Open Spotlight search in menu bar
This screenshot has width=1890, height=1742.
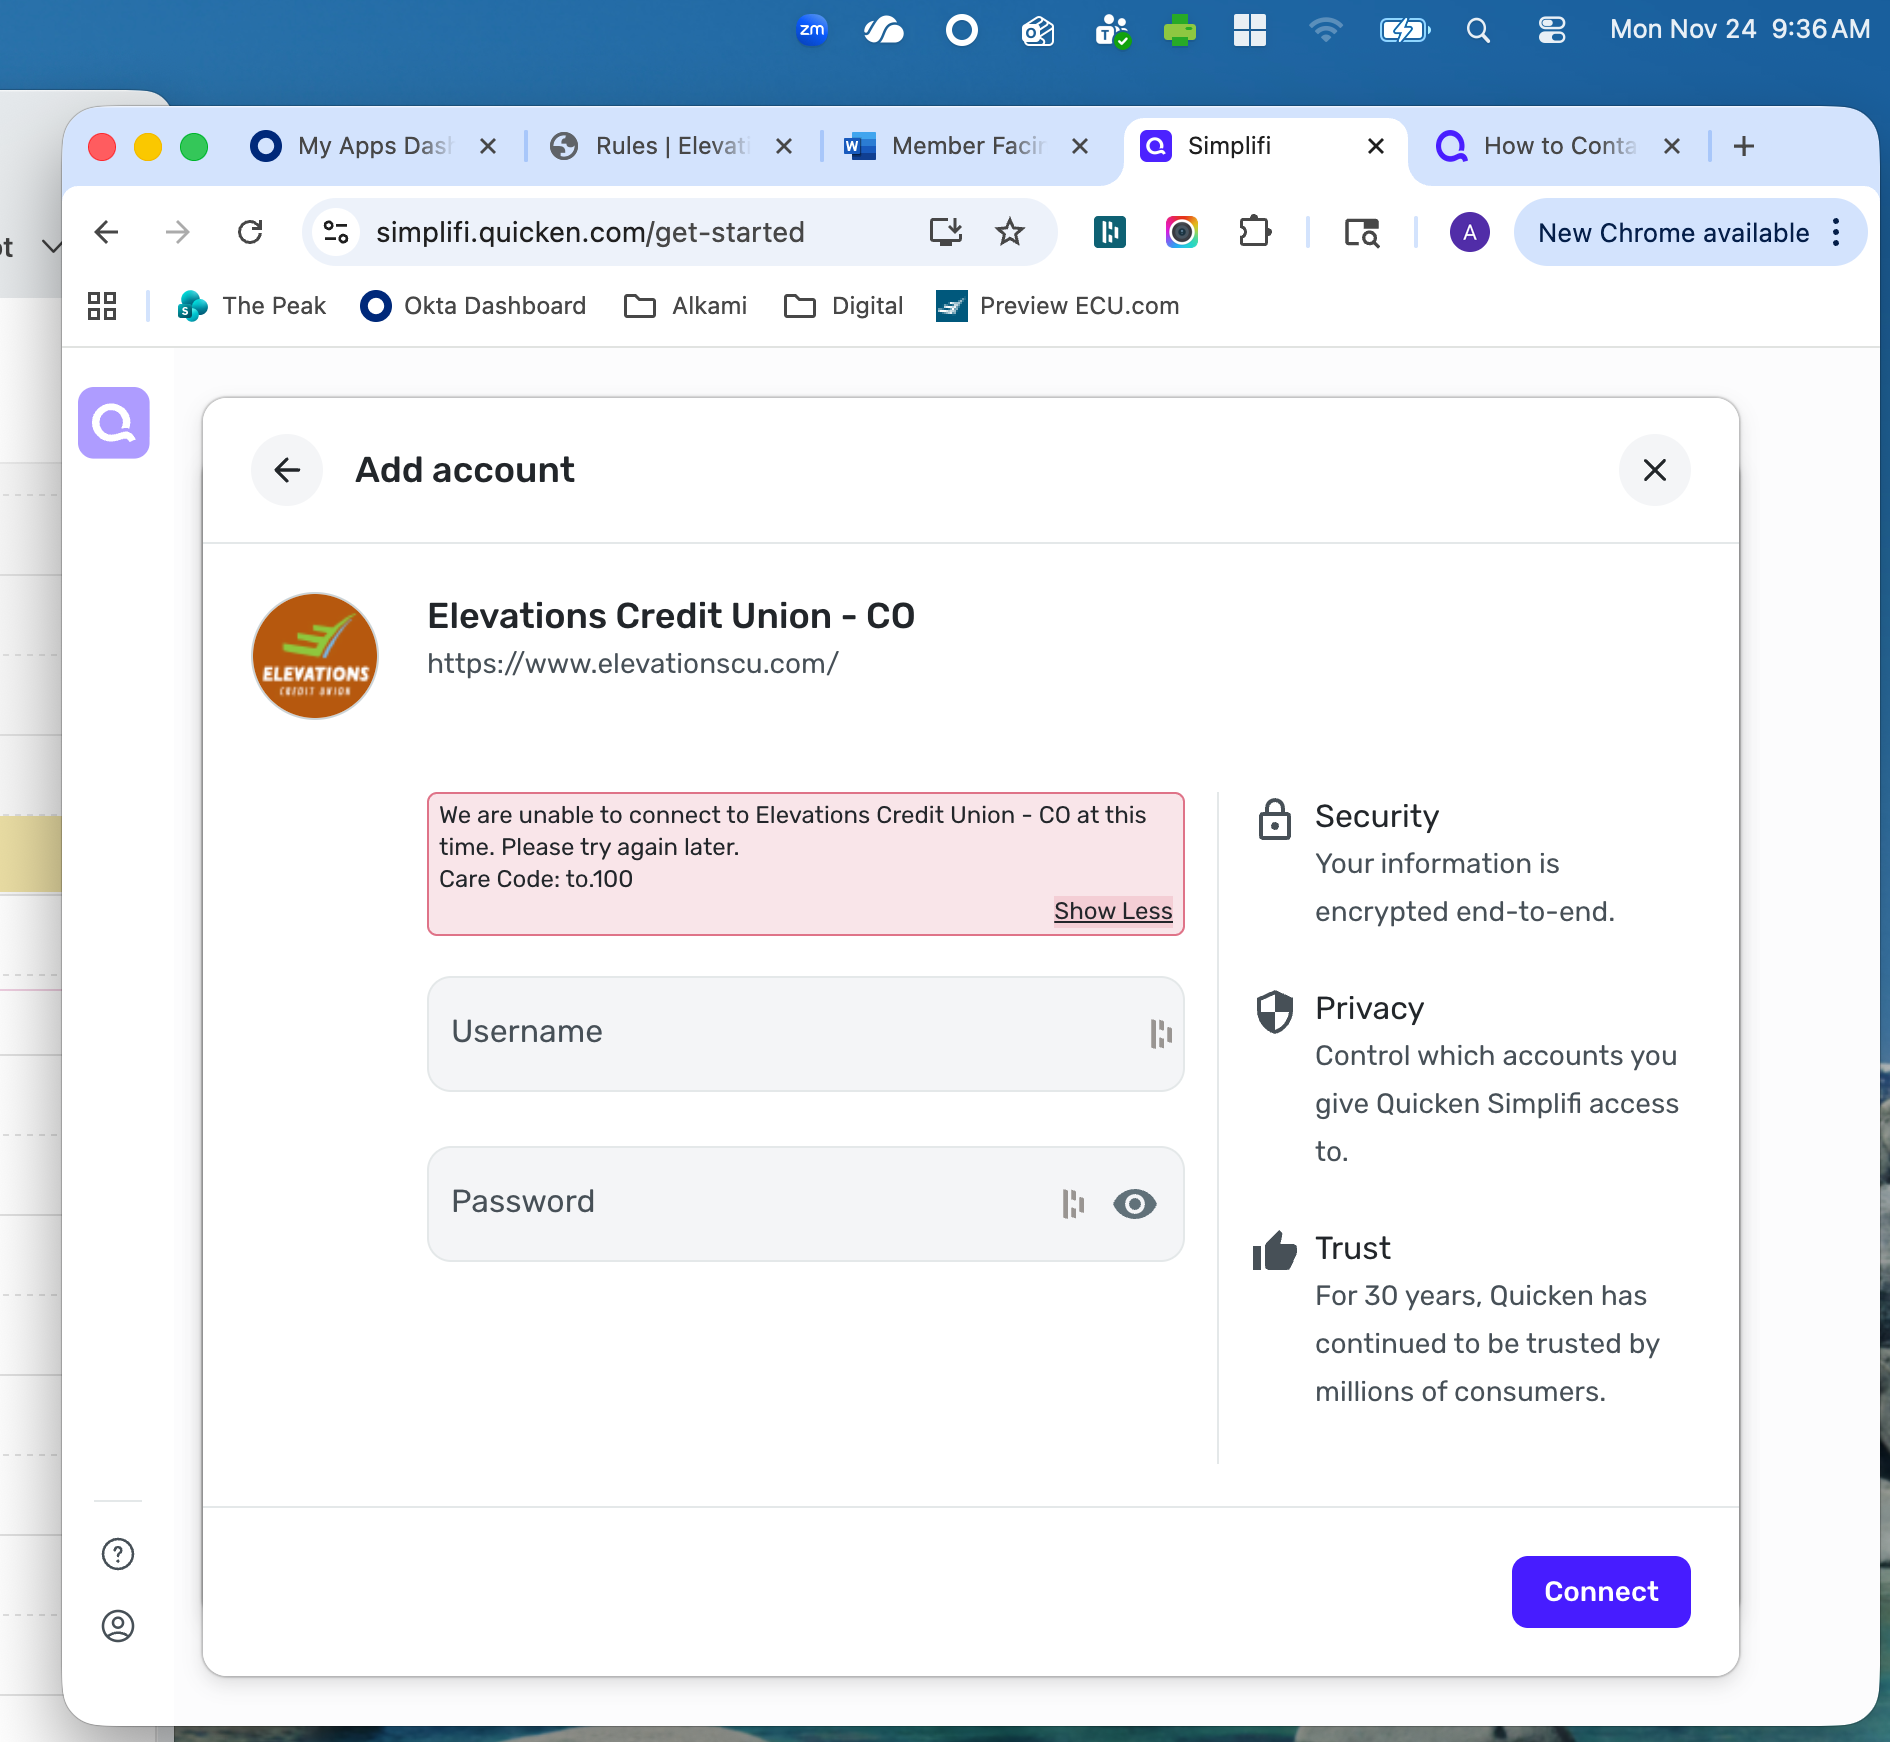(1478, 30)
